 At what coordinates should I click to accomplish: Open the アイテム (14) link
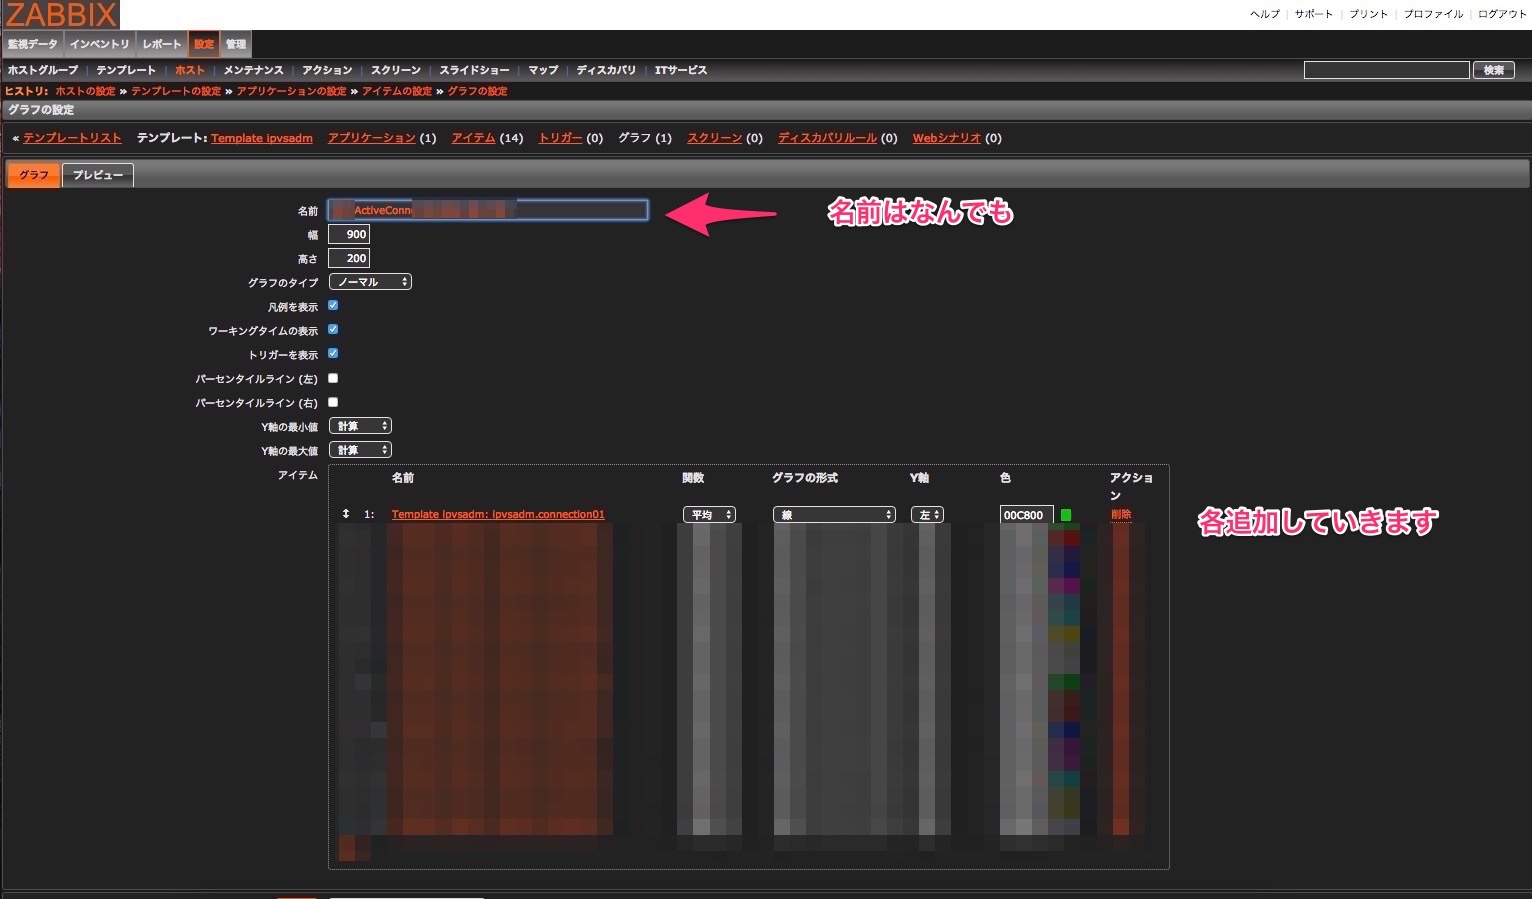tap(473, 138)
